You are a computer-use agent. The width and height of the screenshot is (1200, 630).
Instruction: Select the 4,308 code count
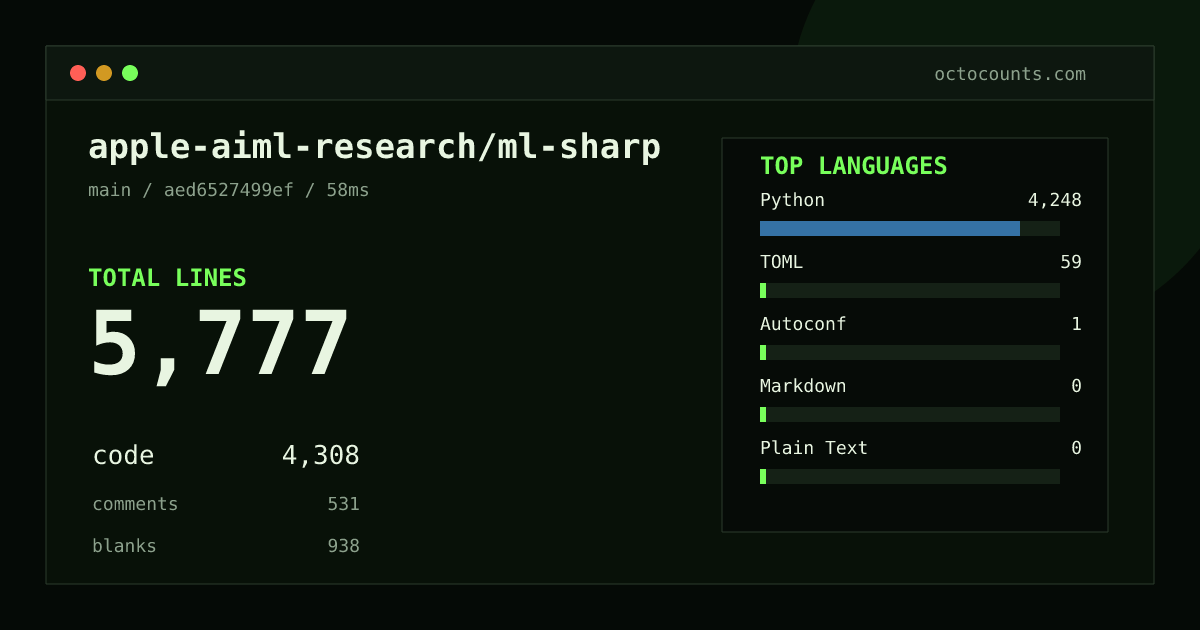point(320,456)
